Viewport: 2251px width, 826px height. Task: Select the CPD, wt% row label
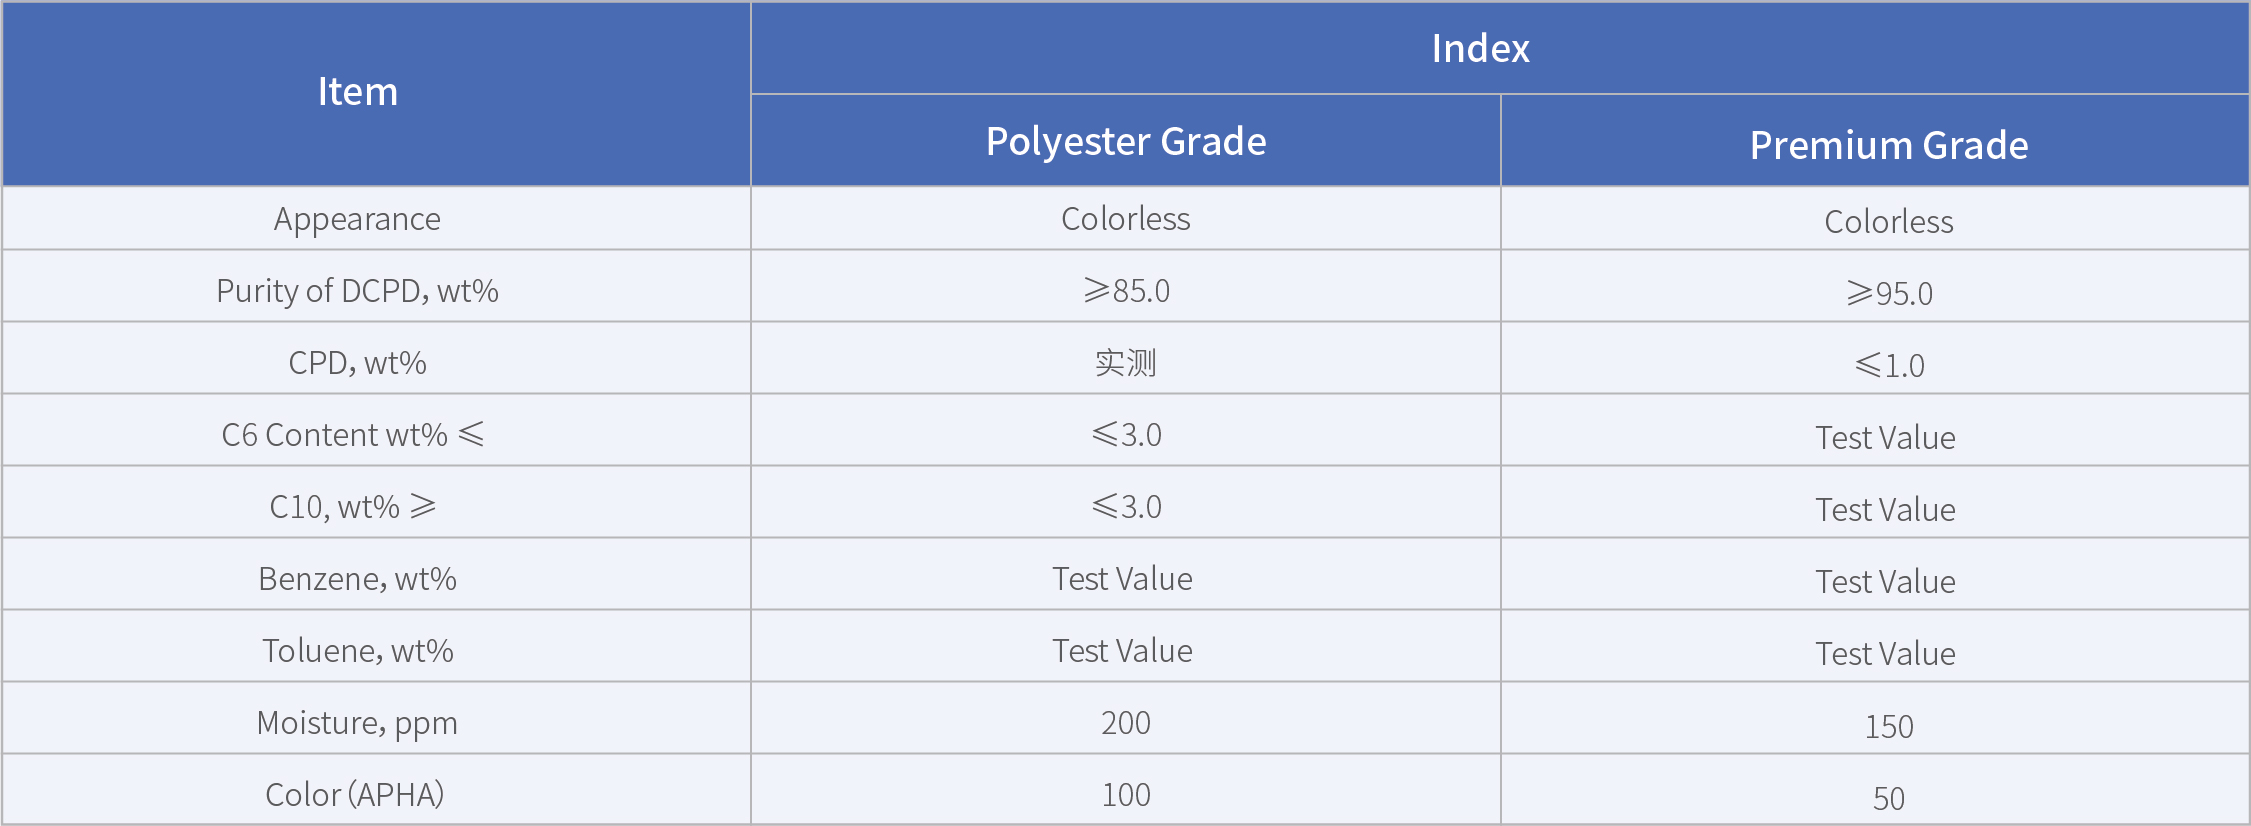[x=357, y=363]
